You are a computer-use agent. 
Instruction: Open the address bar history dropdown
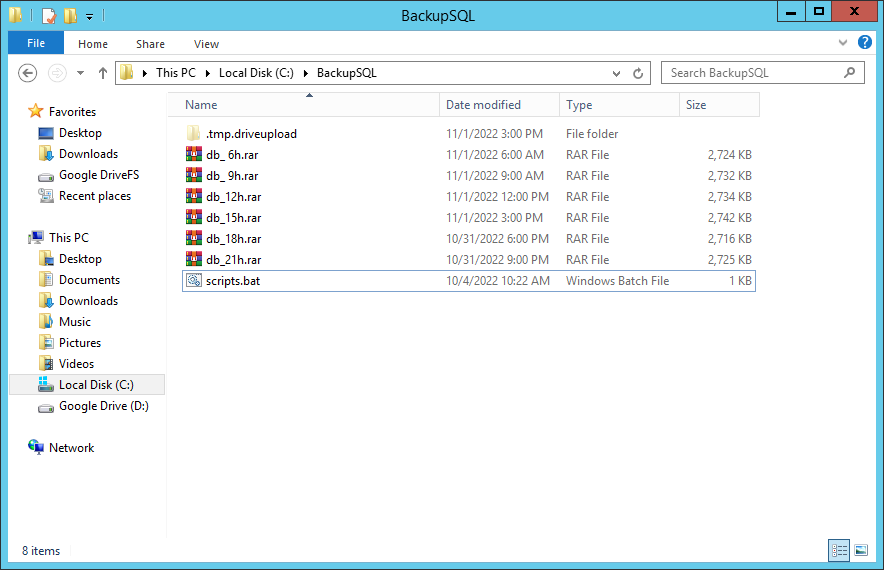point(617,73)
